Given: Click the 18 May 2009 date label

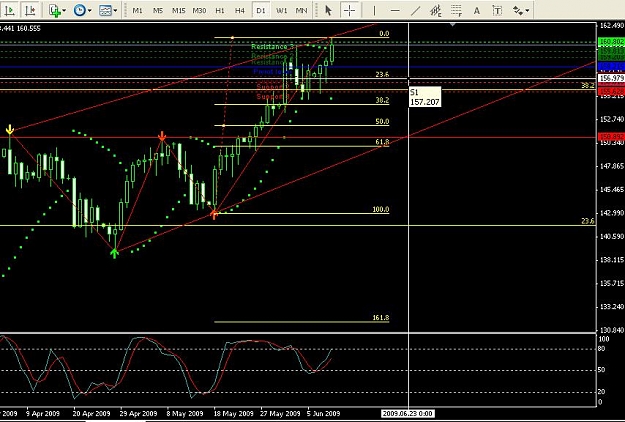Looking at the screenshot, I should [234, 413].
